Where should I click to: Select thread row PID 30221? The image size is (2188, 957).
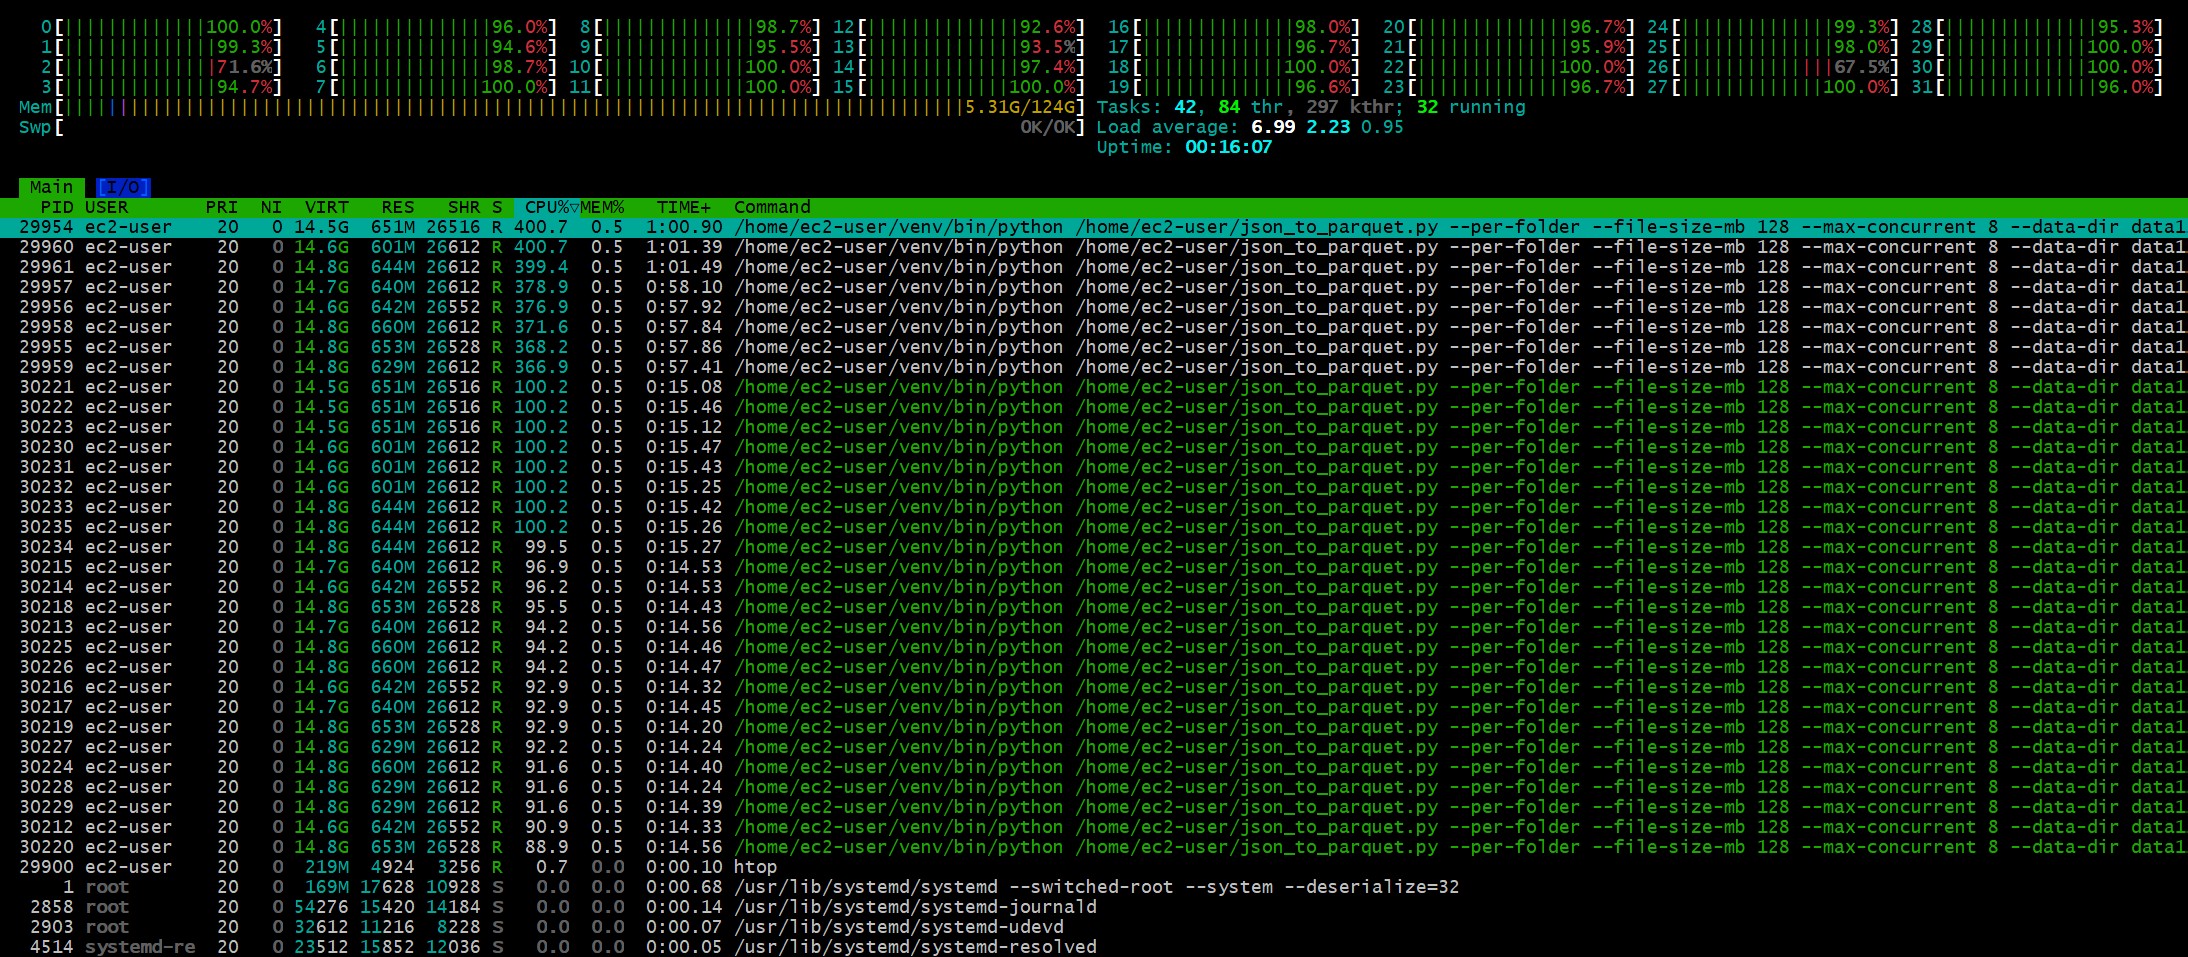[x=1094, y=387]
